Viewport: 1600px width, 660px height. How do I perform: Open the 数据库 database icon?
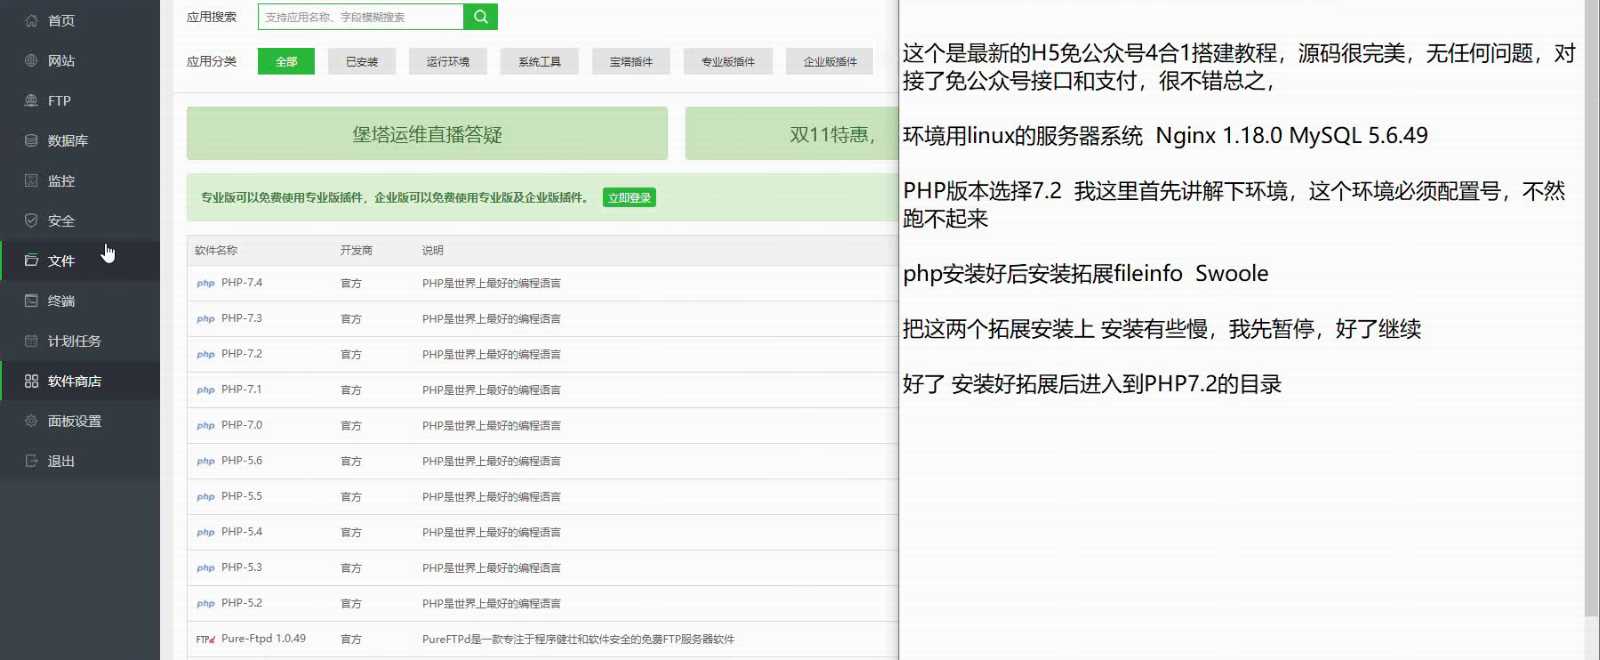(x=31, y=140)
